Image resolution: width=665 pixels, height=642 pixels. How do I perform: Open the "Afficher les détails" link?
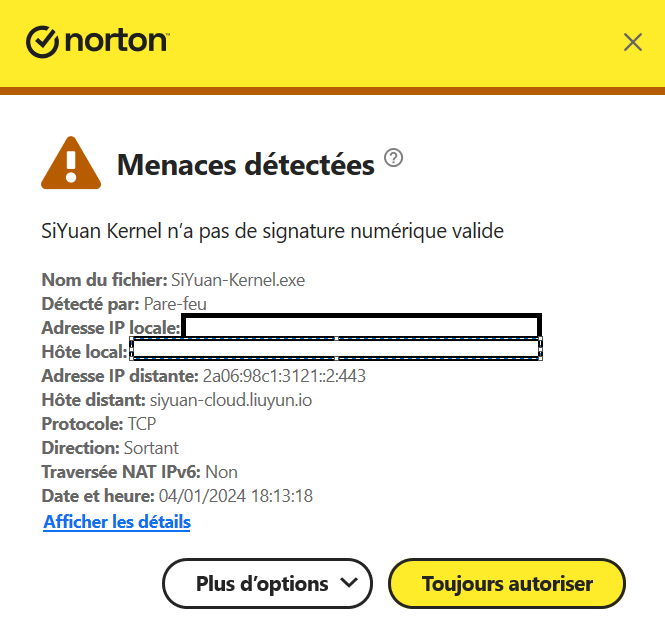(x=117, y=522)
